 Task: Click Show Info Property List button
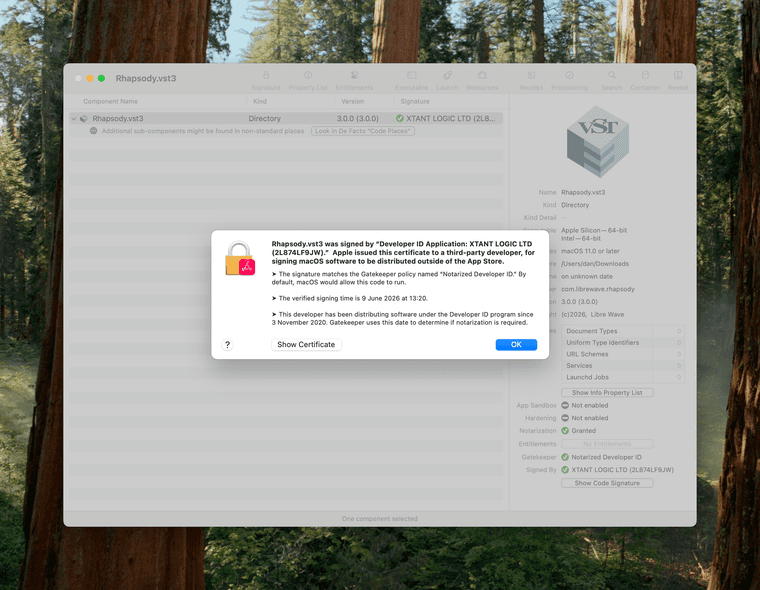pos(607,393)
